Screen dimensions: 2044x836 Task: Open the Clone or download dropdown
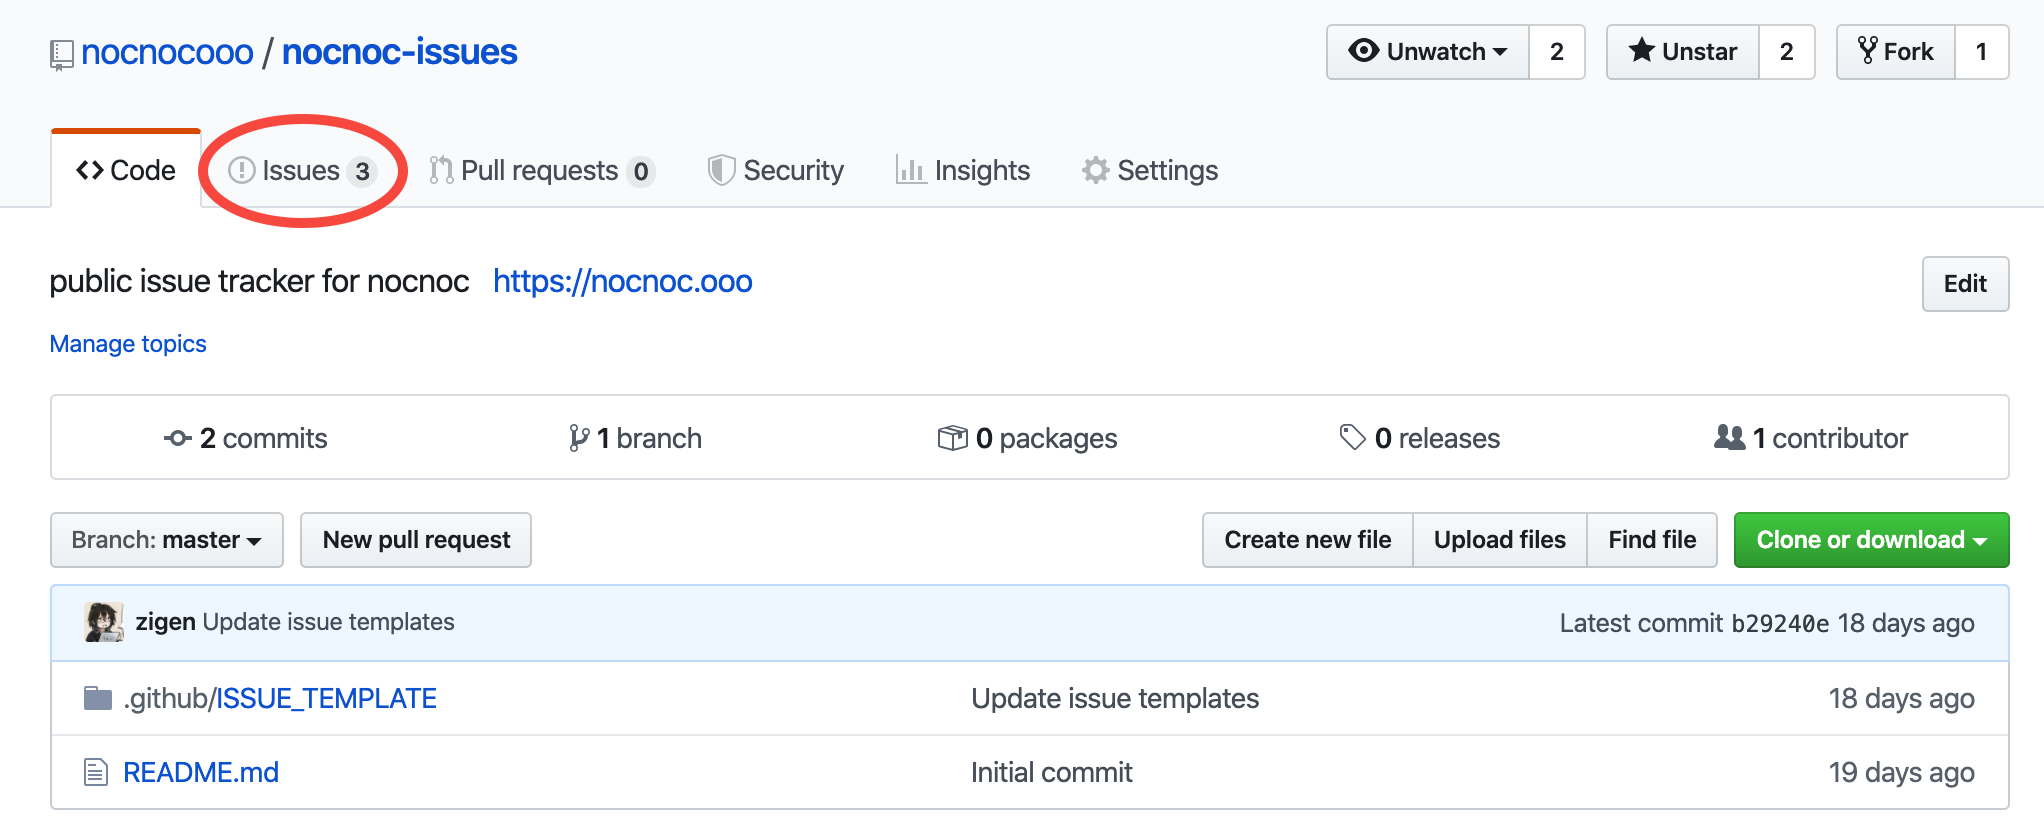(x=1871, y=540)
